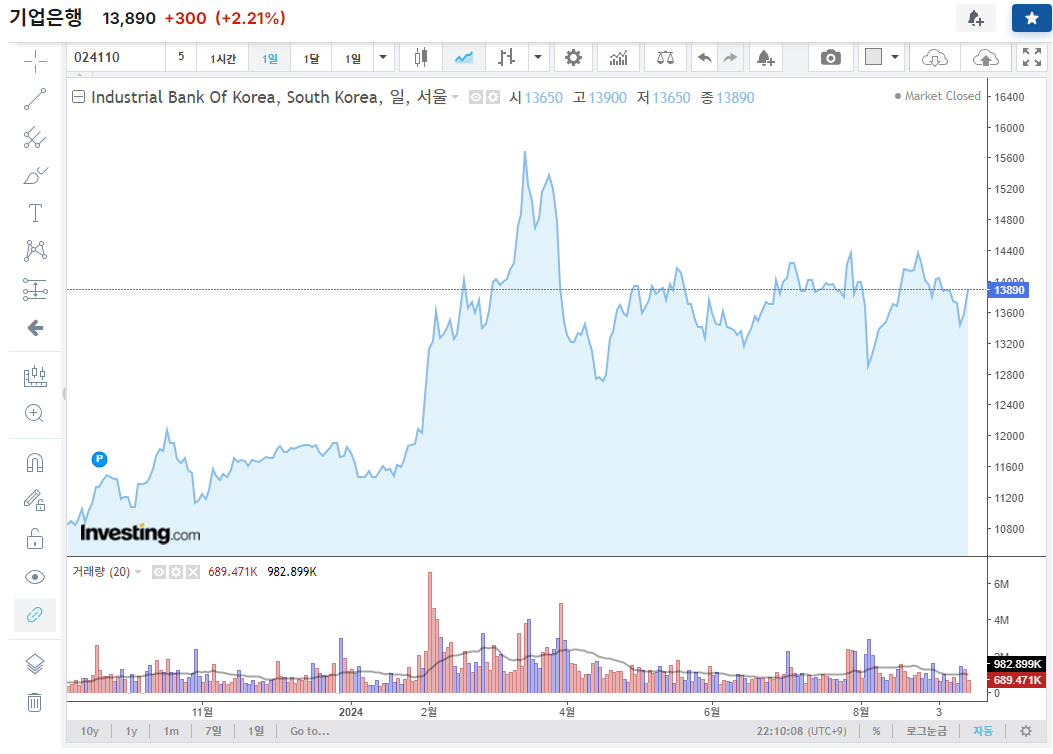Click the save chart cloud-upload icon

pyautogui.click(x=985, y=58)
